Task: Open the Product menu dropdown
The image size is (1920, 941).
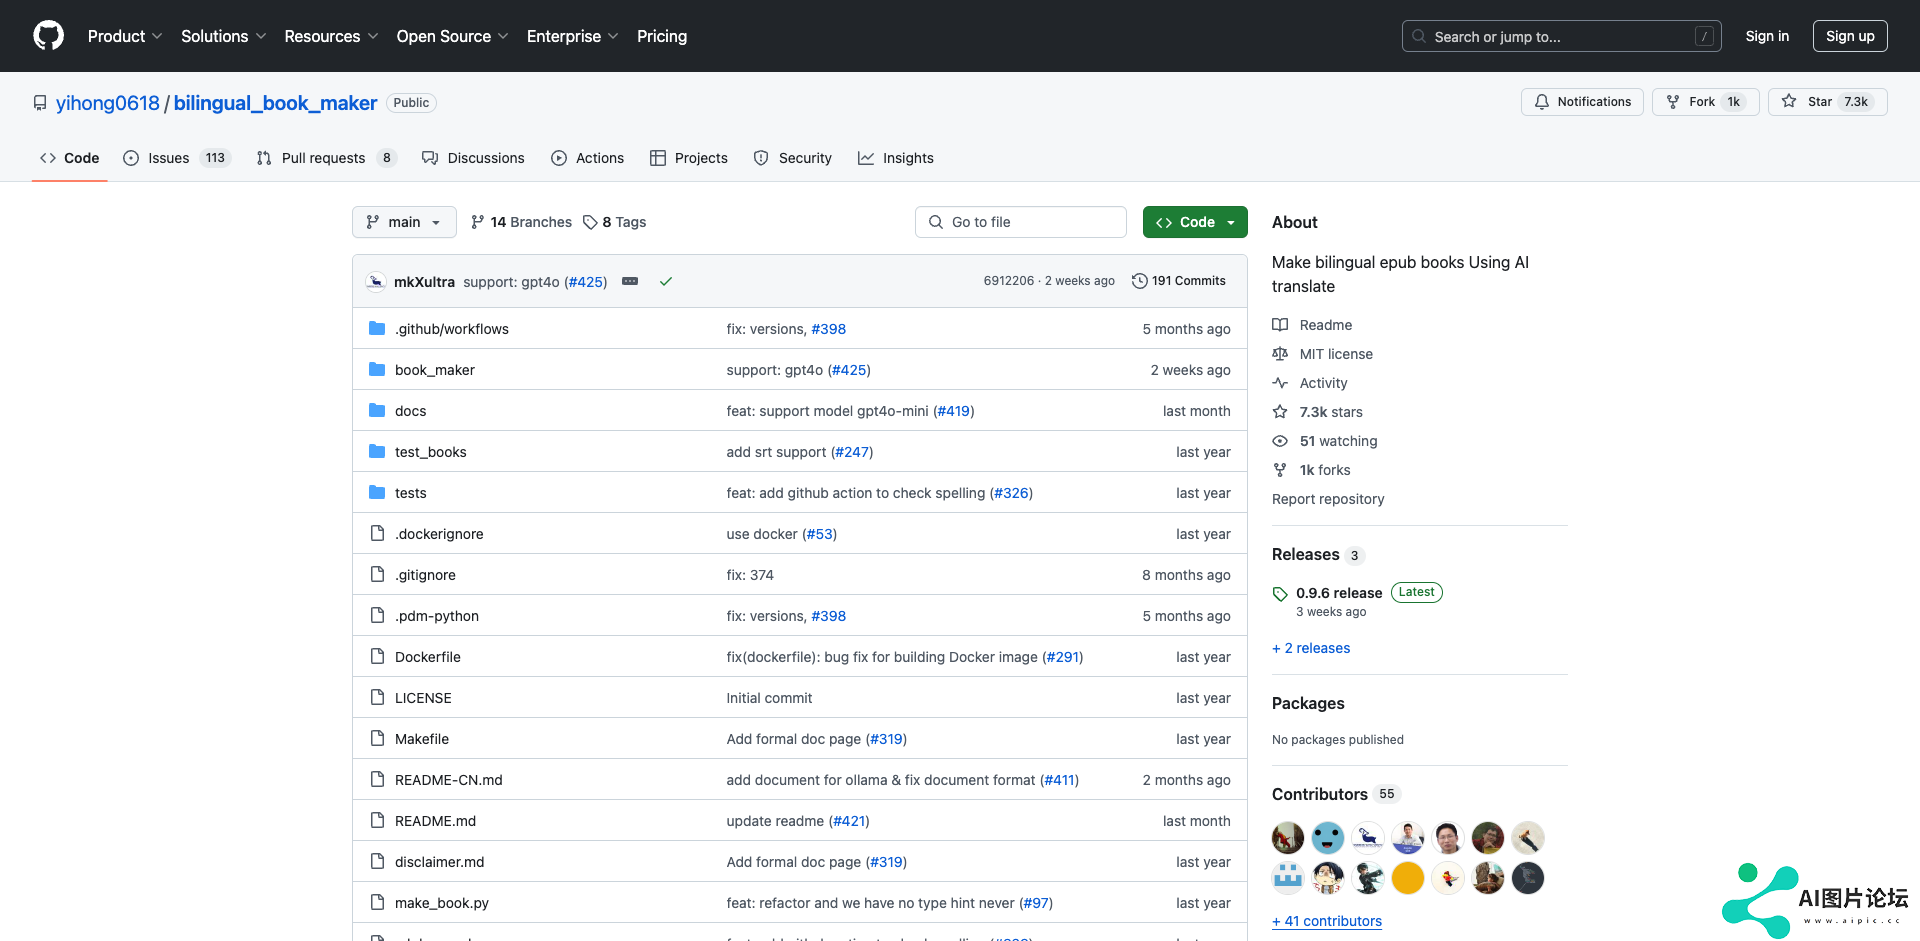Action: click(x=125, y=36)
